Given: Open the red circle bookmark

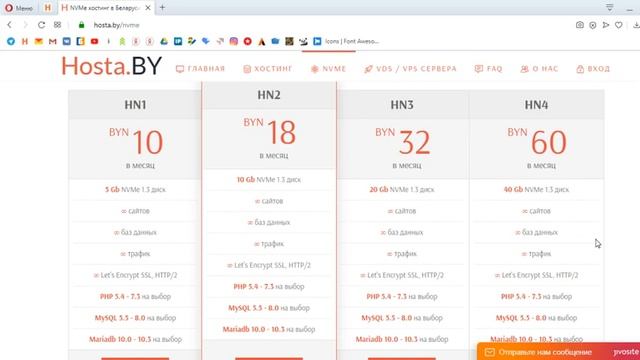Looking at the screenshot, I should tap(247, 41).
